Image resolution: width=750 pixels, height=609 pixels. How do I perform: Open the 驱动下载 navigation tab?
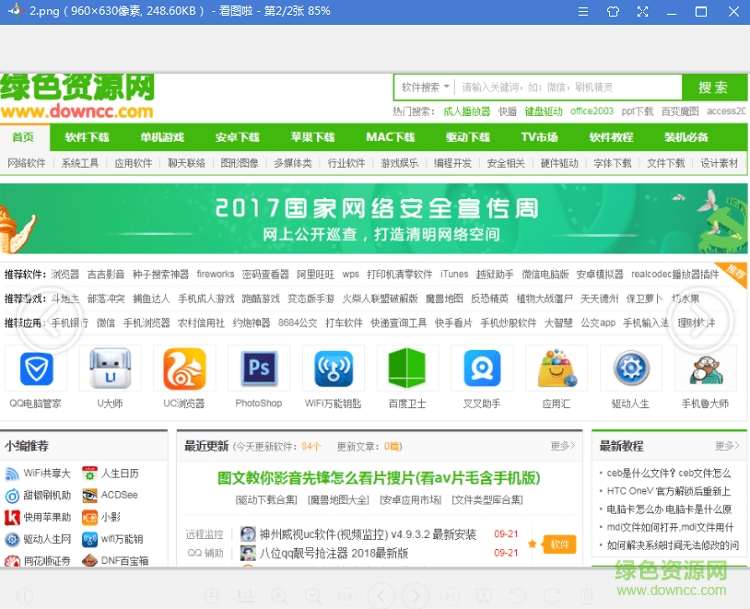(x=468, y=137)
